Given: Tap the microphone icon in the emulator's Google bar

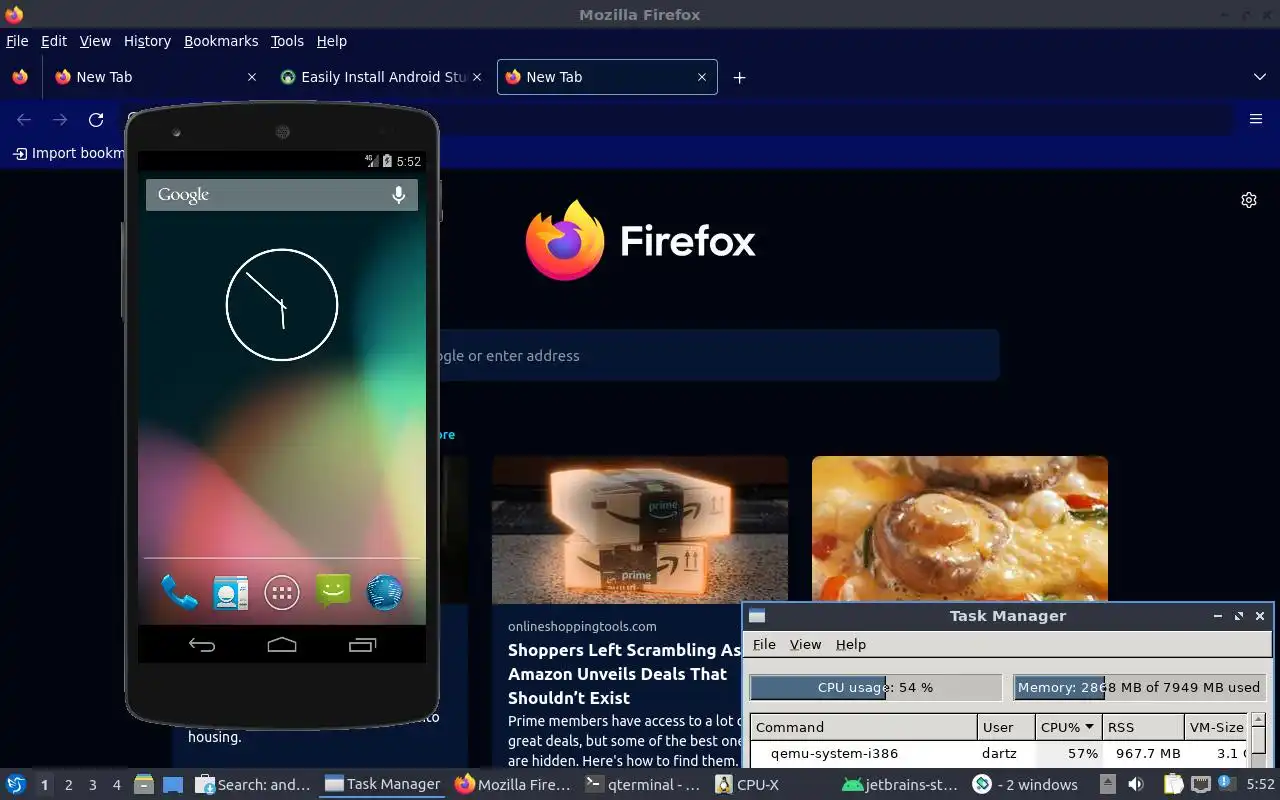Looking at the screenshot, I should pyautogui.click(x=398, y=195).
